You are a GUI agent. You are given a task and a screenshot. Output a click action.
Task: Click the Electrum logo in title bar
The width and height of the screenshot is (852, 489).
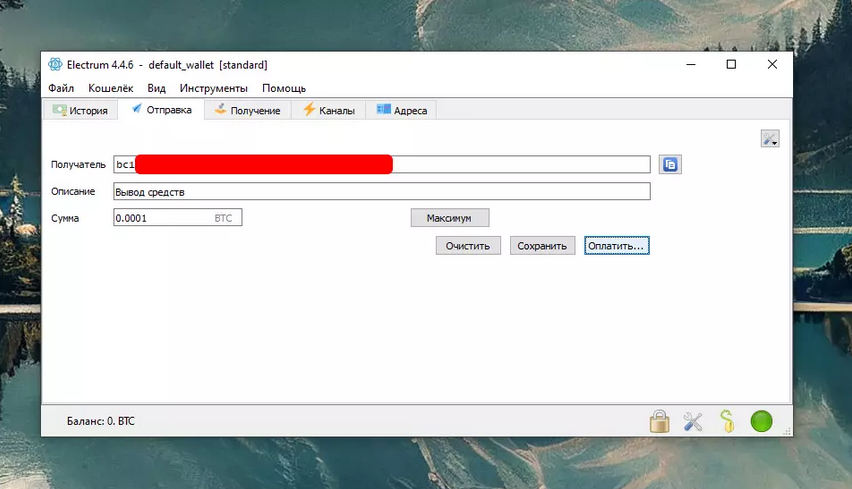coord(55,65)
